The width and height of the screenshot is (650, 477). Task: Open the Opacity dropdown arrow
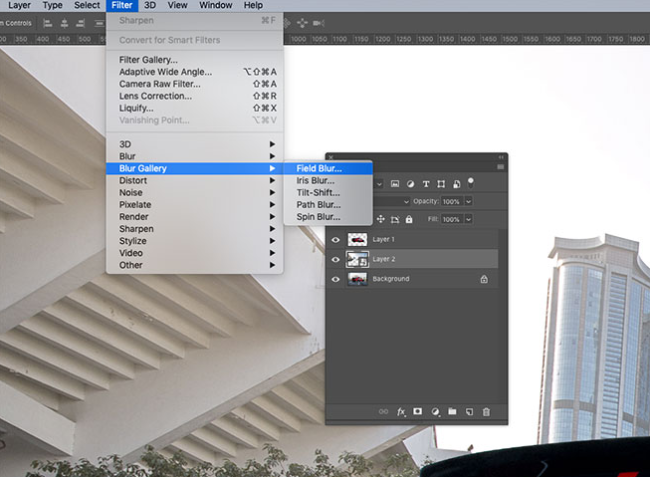[x=468, y=201]
